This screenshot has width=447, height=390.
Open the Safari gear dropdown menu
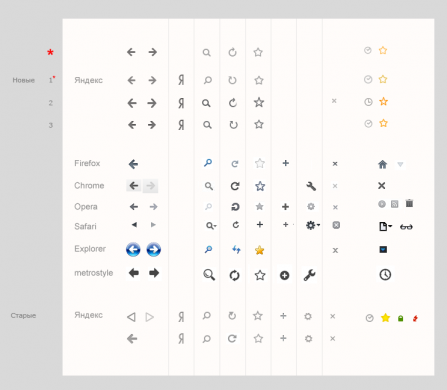[313, 225]
